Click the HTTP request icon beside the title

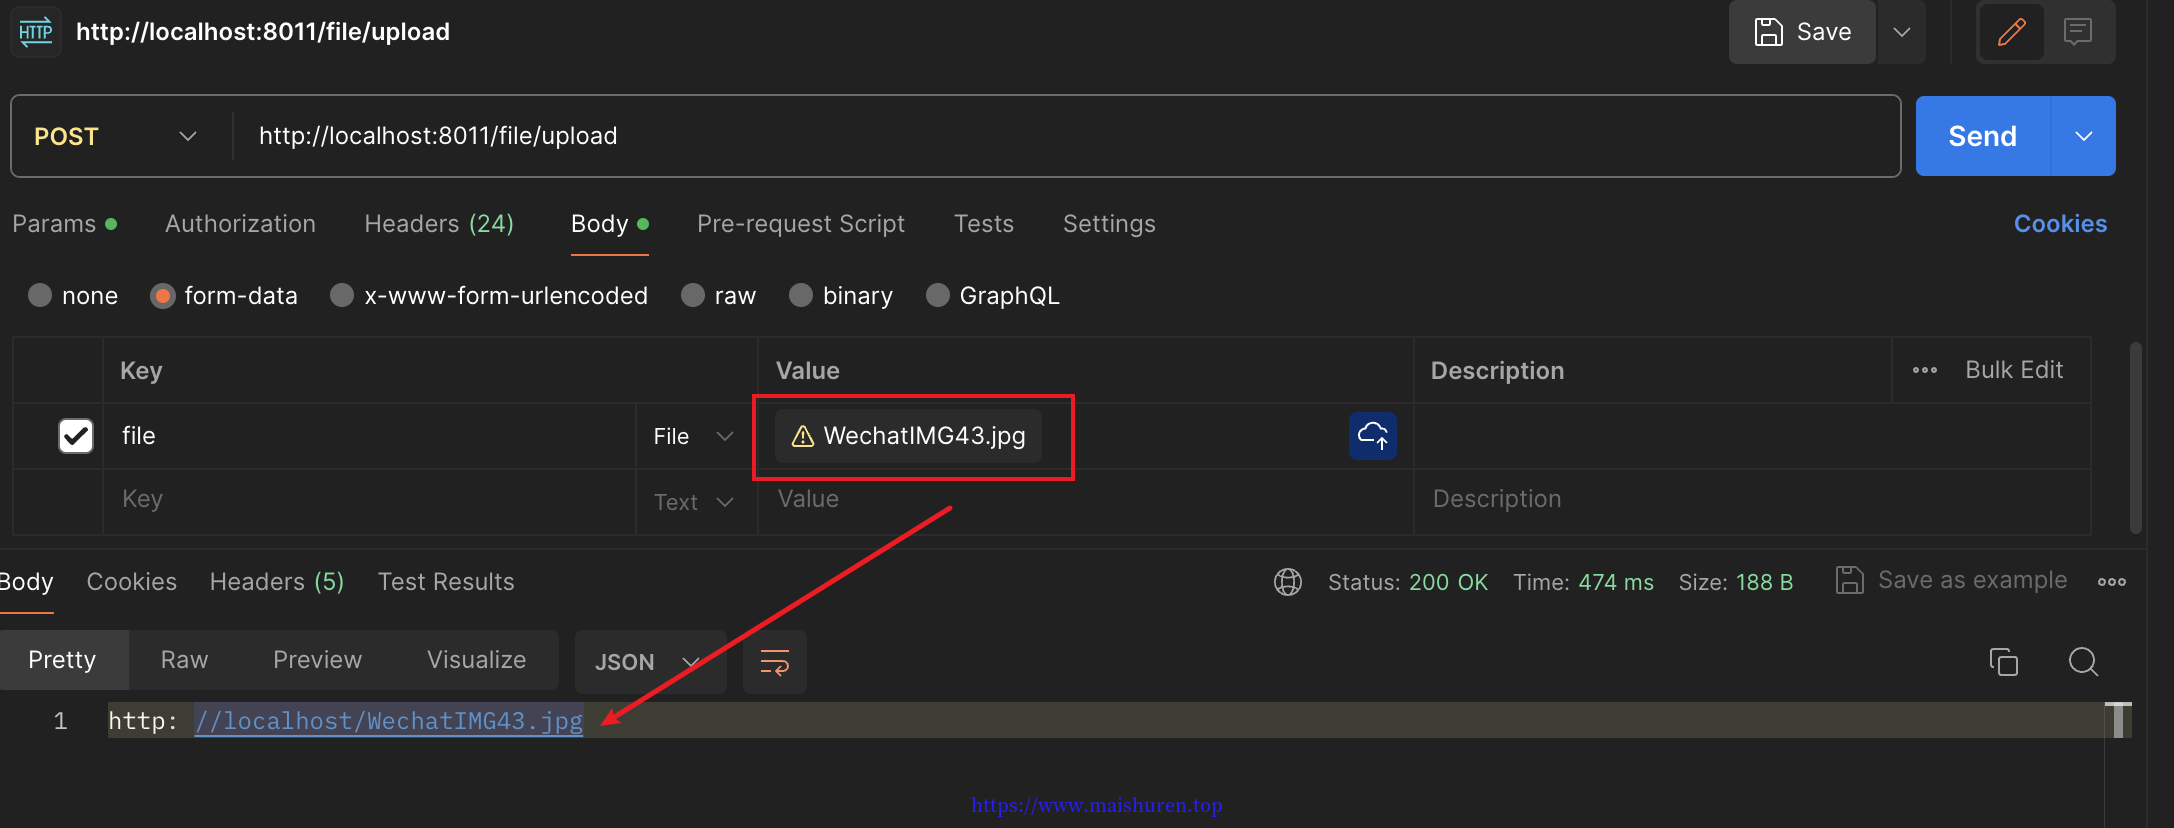tap(36, 32)
